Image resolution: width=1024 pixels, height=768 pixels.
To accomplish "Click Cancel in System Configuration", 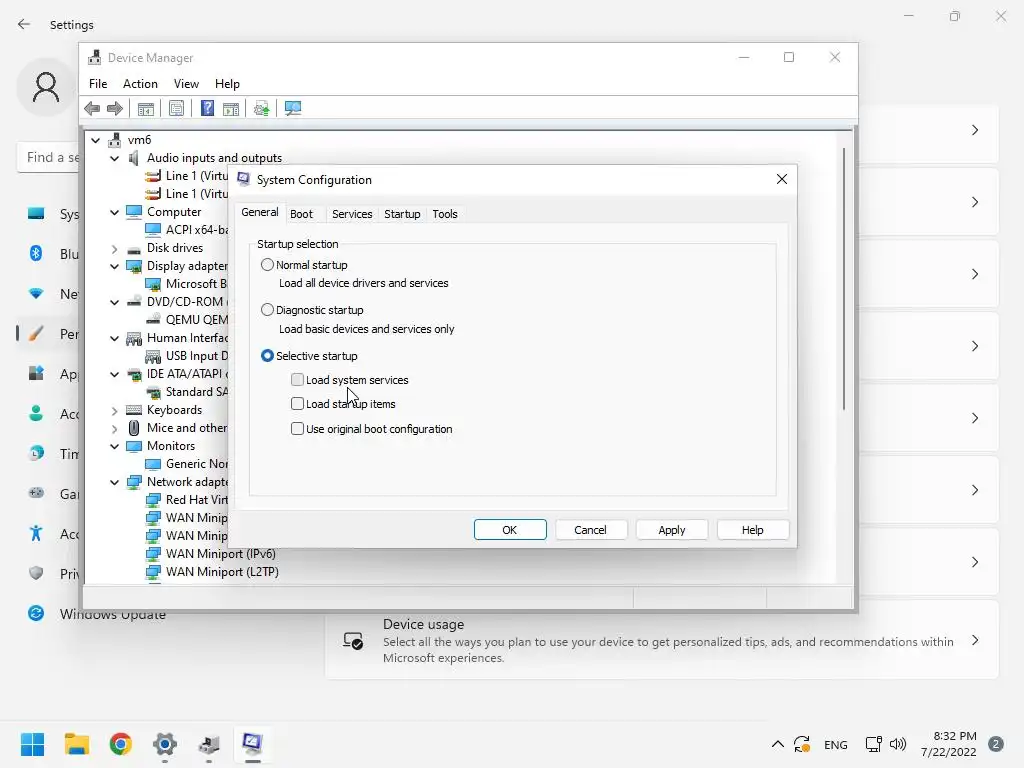I will [x=590, y=530].
